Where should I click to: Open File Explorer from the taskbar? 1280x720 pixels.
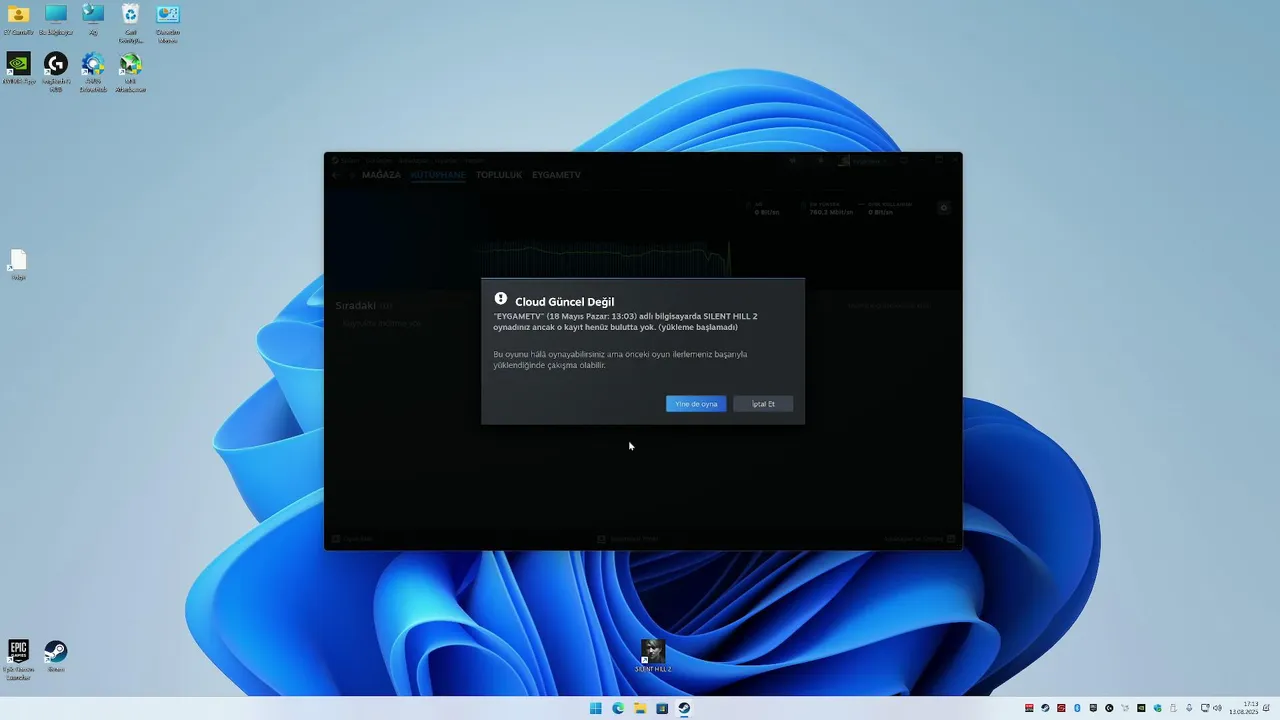(640, 708)
